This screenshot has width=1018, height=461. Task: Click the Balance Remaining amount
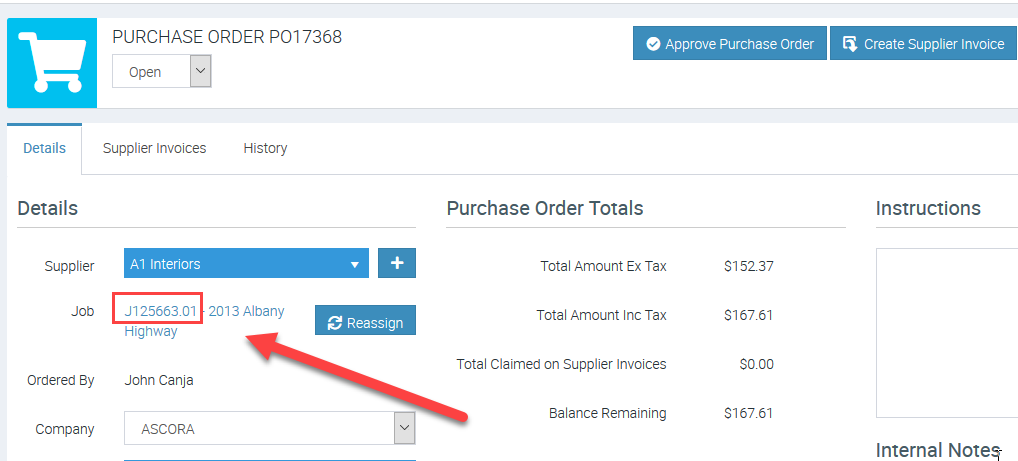[x=748, y=413]
